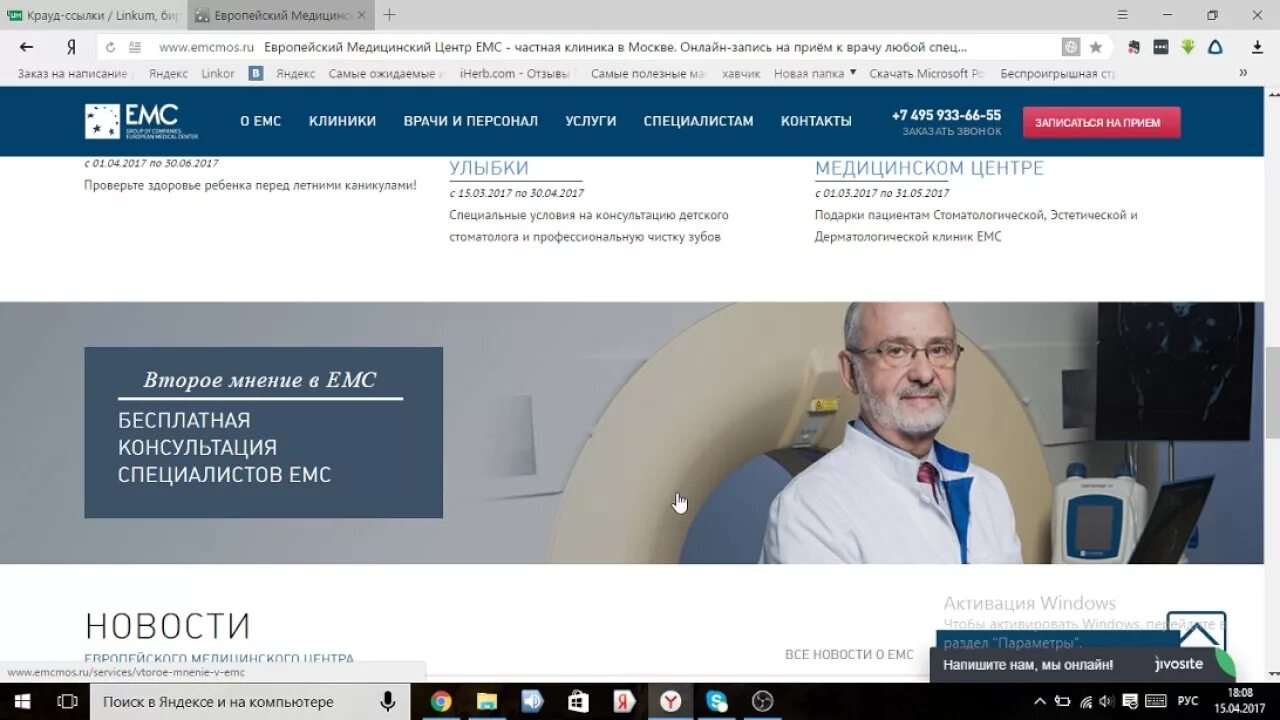Open the 'МЕДИЦИНСКОМ ЦЕНТРЕ' promotion heading
Viewport: 1280px width, 720px height.
click(929, 168)
